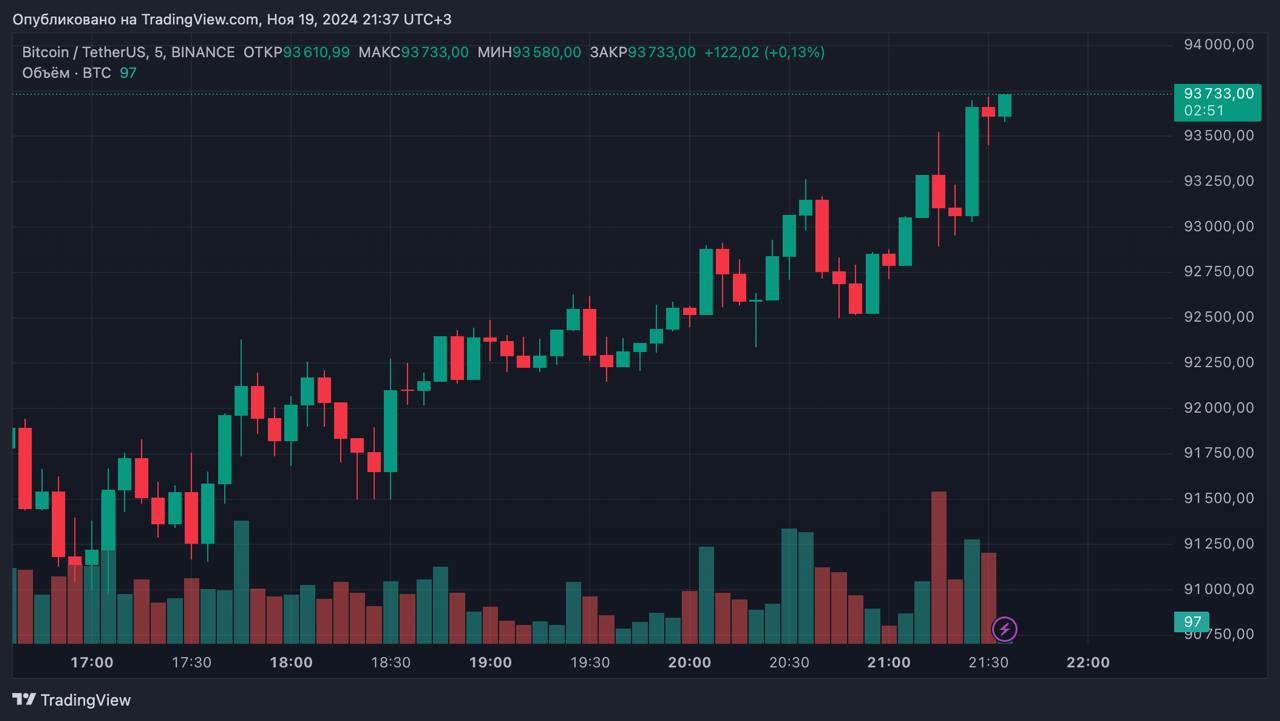Click the current price label 93 733,00
Image resolution: width=1280 pixels, height=721 pixels.
[x=1218, y=93]
